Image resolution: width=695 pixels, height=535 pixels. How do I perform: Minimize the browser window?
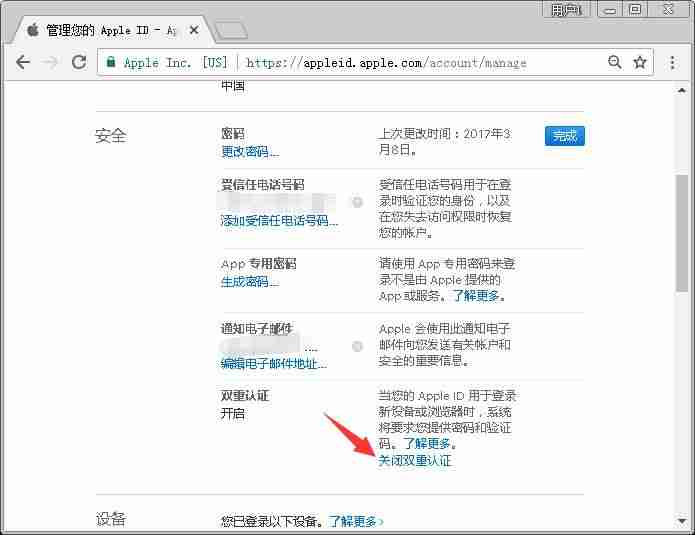tap(610, 9)
